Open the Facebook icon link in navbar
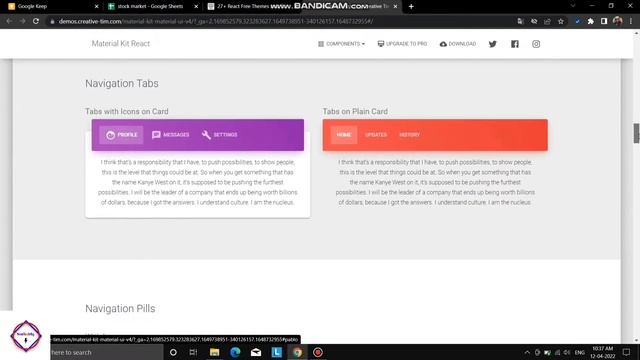640x360 pixels. [x=515, y=44]
